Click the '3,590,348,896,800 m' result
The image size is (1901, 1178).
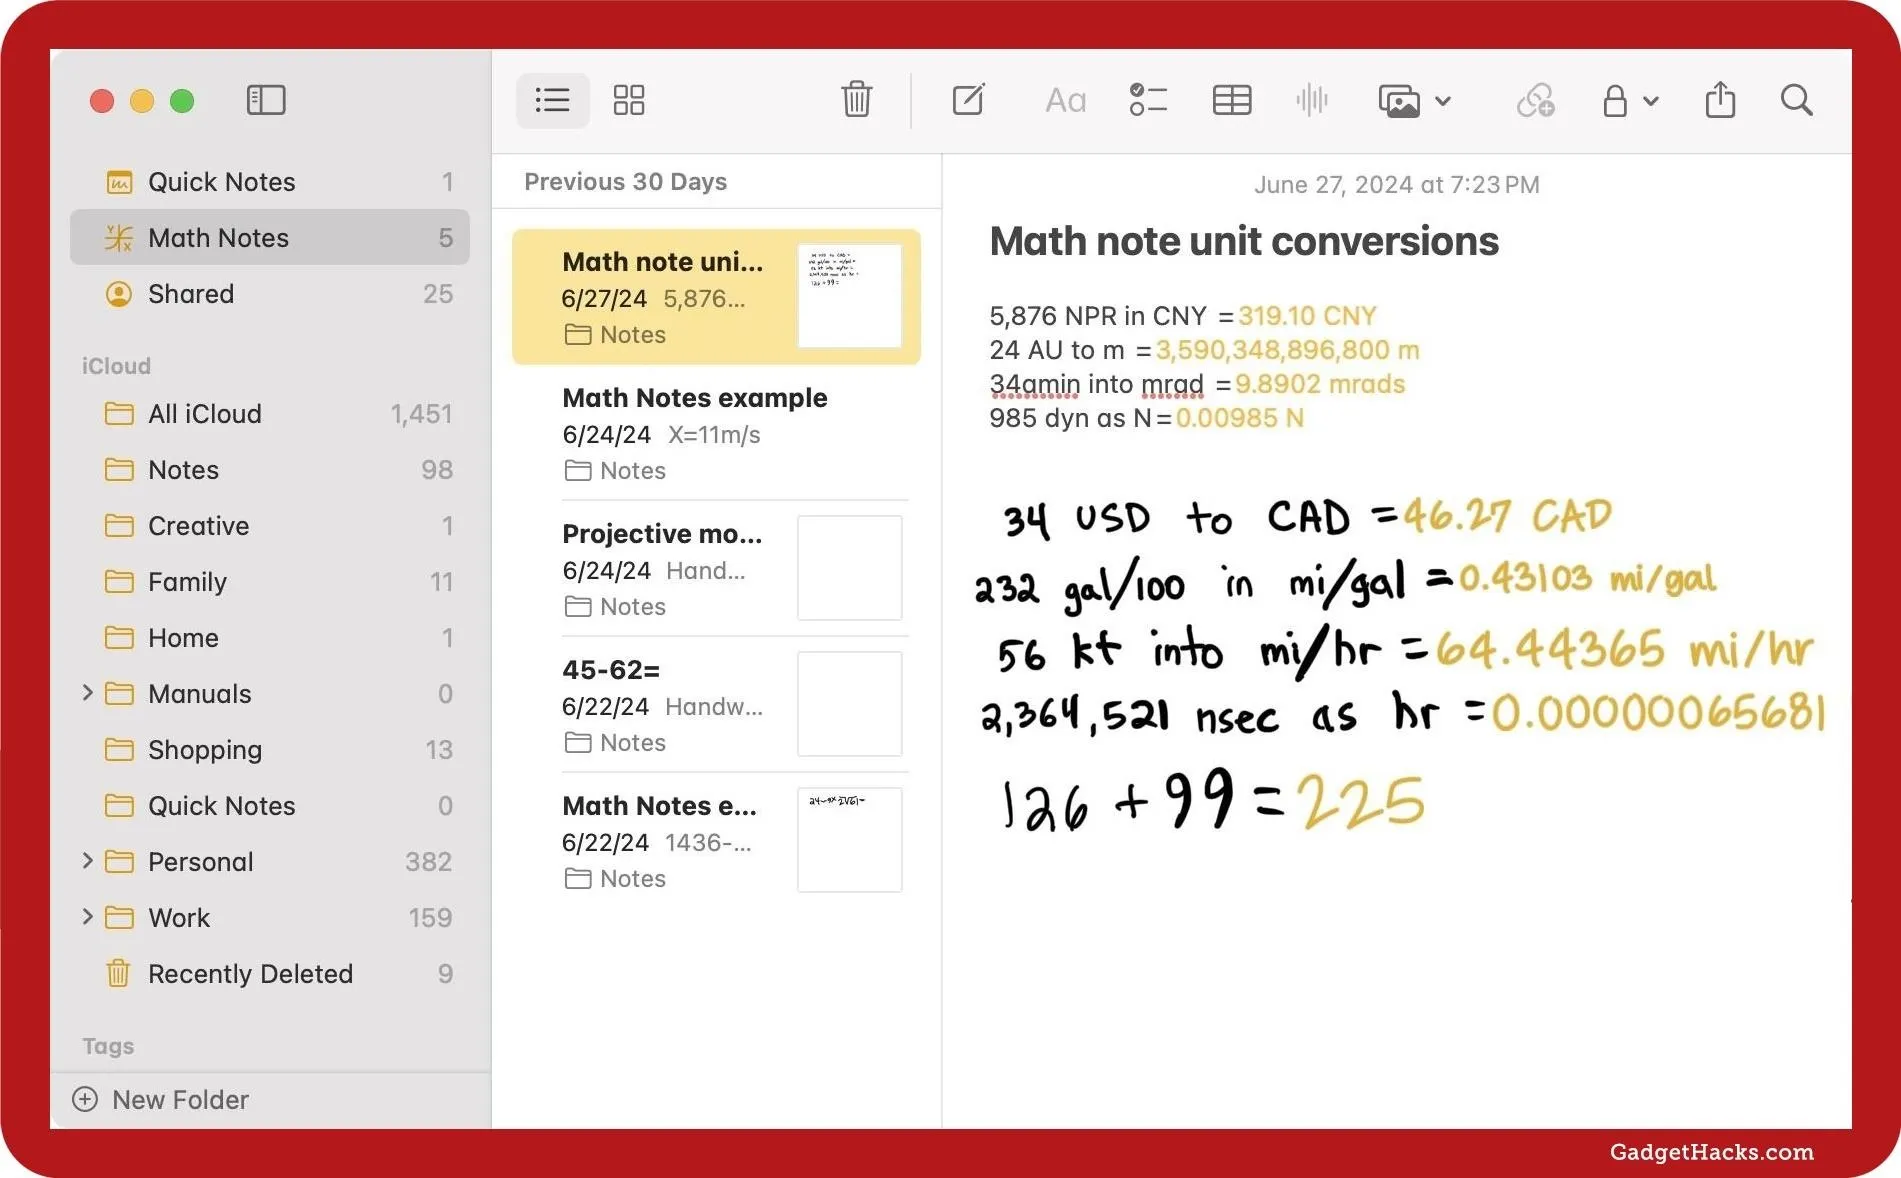(1288, 350)
